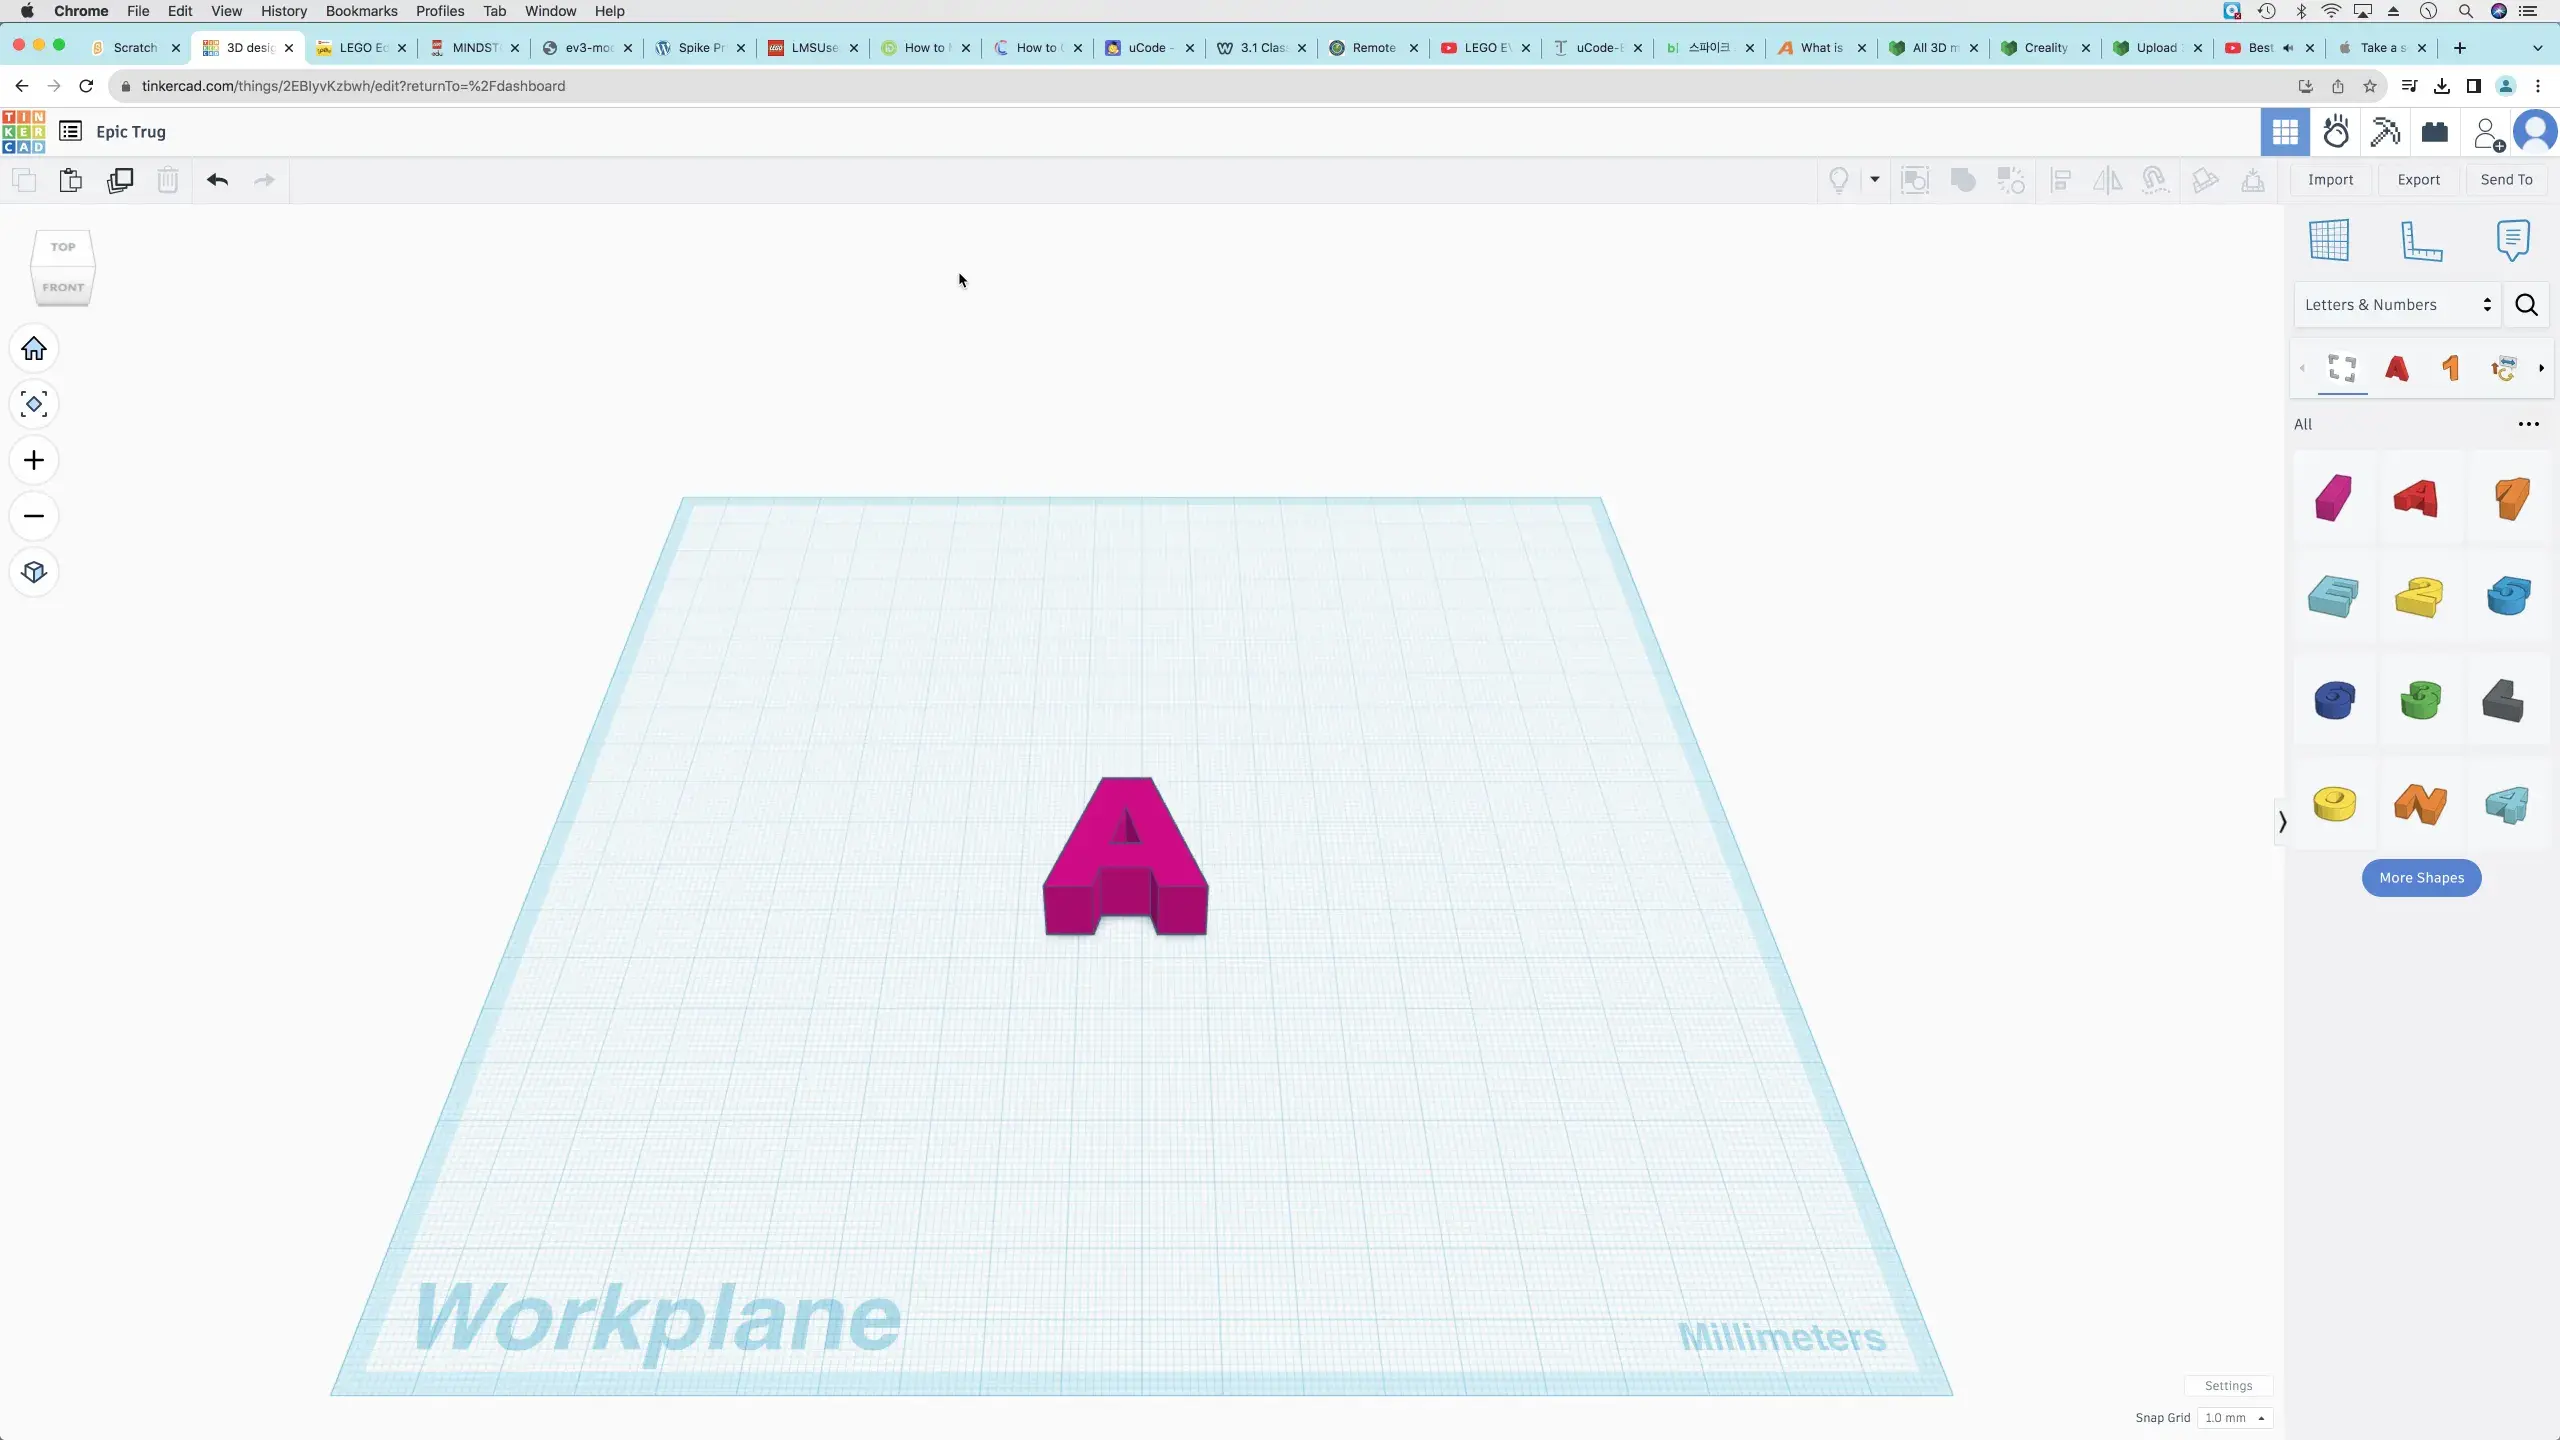Undo the last action arrow
Image resolution: width=2560 pixels, height=1440 pixels.
coord(217,180)
